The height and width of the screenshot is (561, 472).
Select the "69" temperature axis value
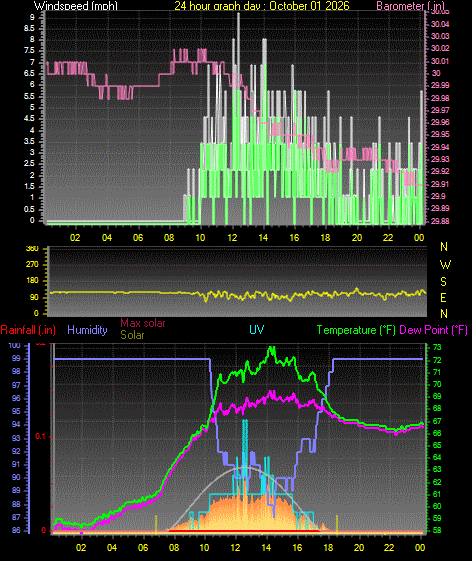click(437, 396)
